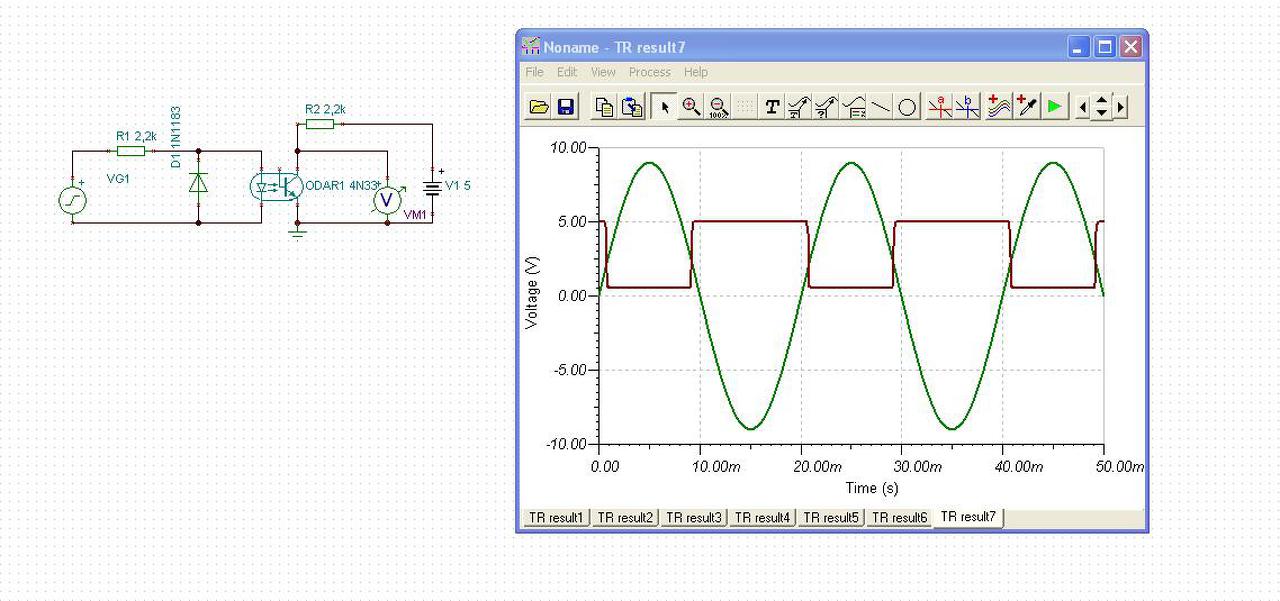This screenshot has height=601, width=1280.
Task: Click the green play arrow icon
Action: click(1054, 107)
